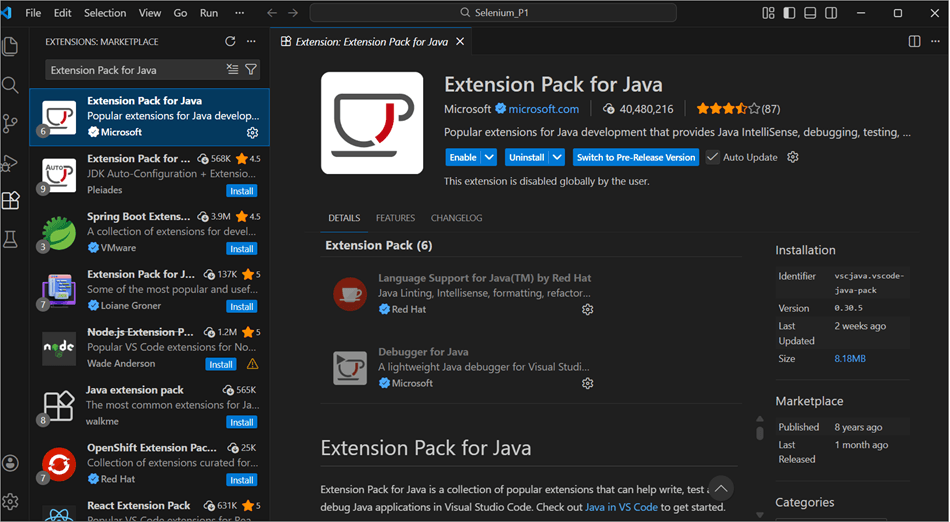The image size is (950, 522).
Task: Select React Extension Pack in results
Action: tap(150, 509)
